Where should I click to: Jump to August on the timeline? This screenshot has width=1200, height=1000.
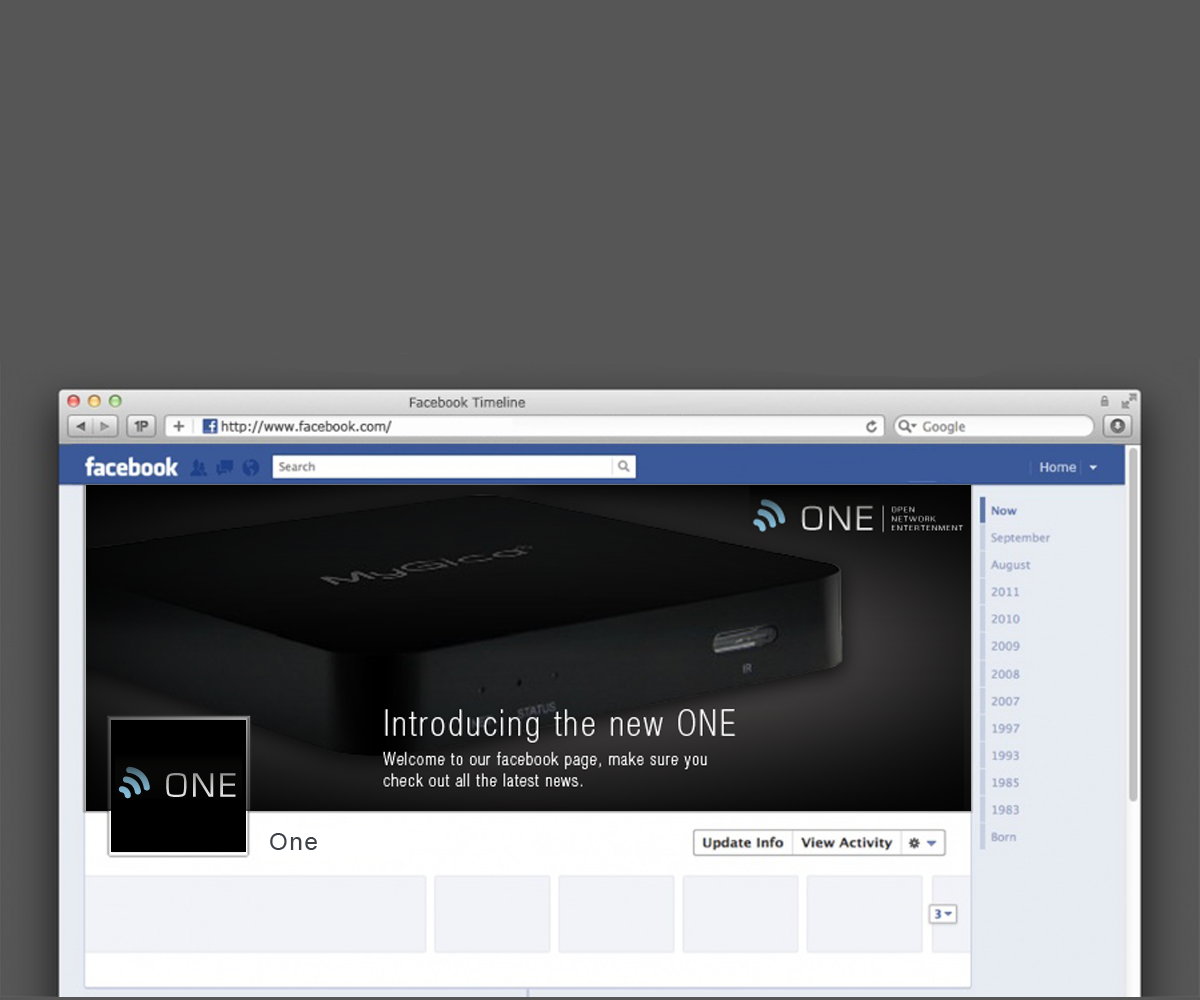click(x=1010, y=565)
